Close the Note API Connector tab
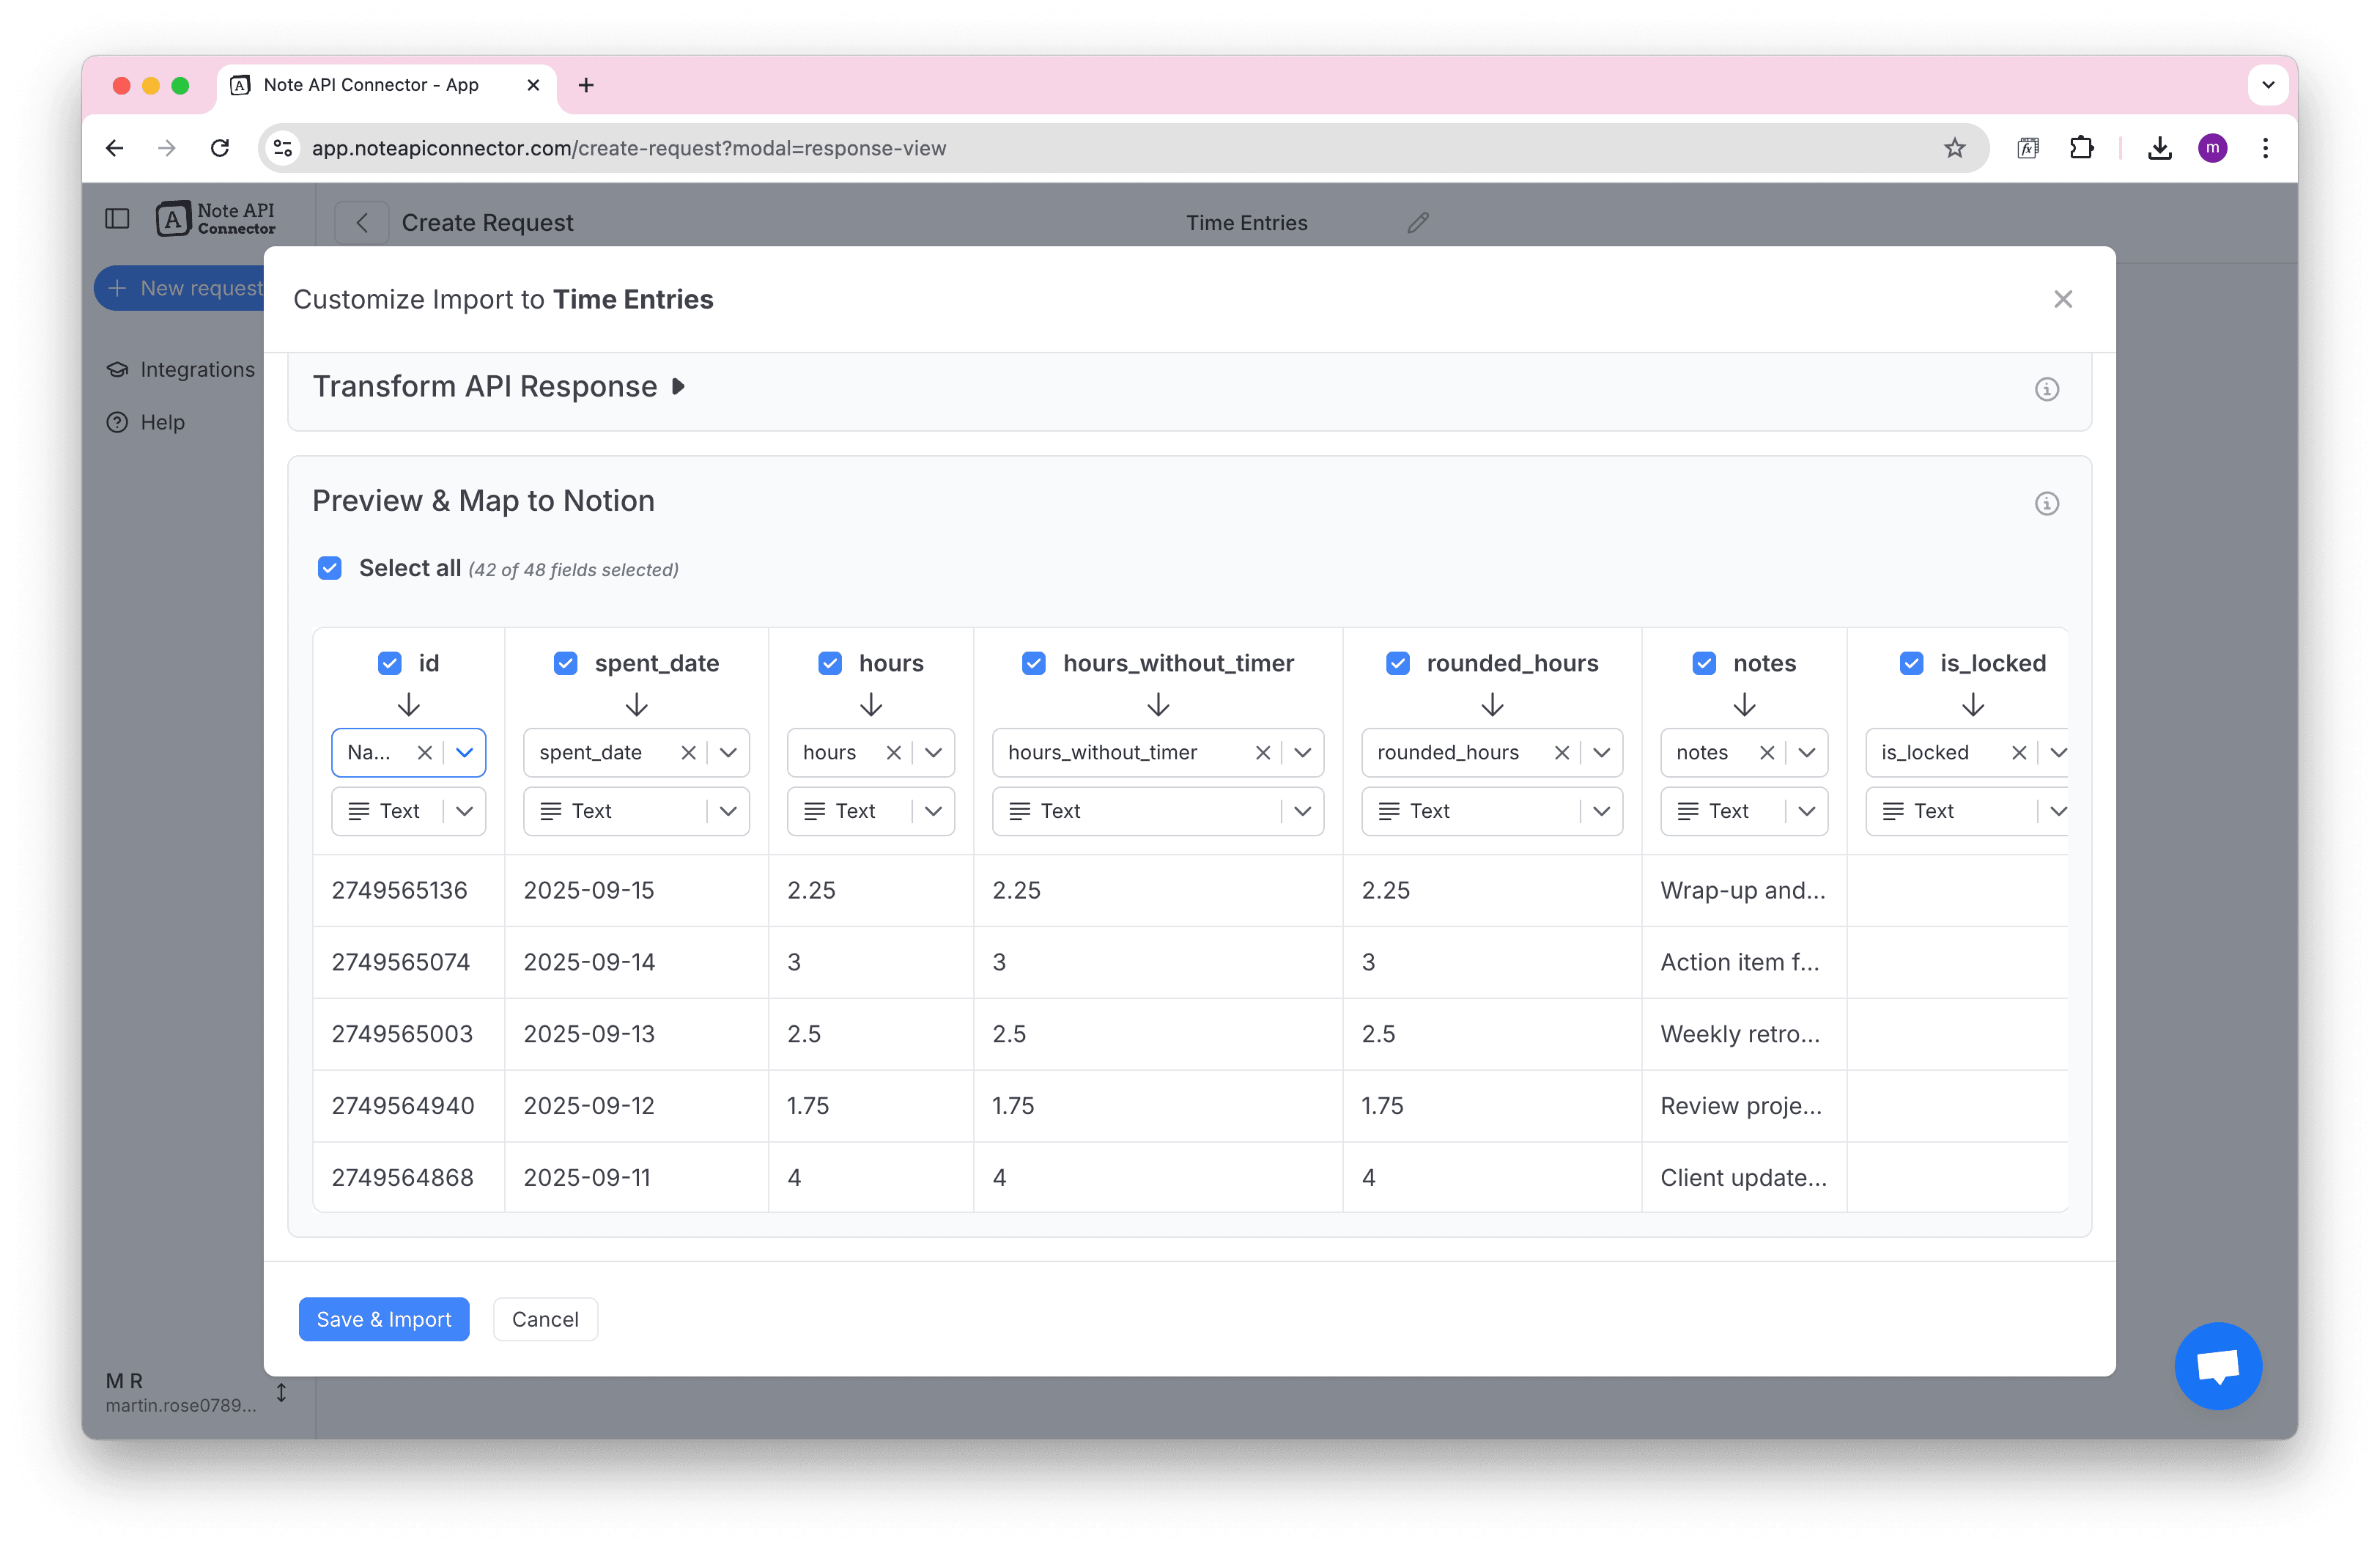Viewport: 2380px width, 1548px height. [x=533, y=85]
